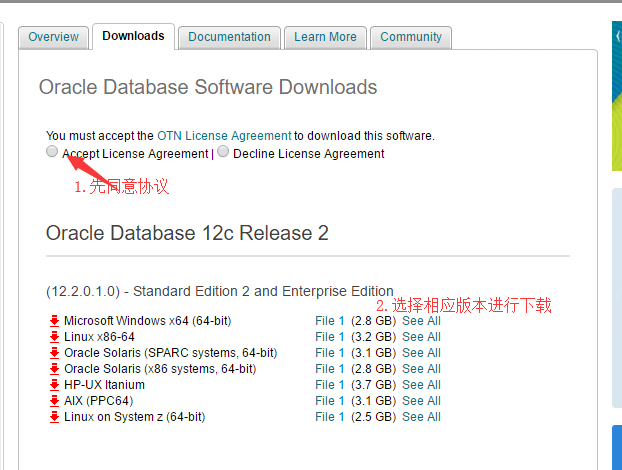Viewport: 622px width, 470px height.
Task: Download File 1 for Microsoft Windows x64
Action: (330, 321)
